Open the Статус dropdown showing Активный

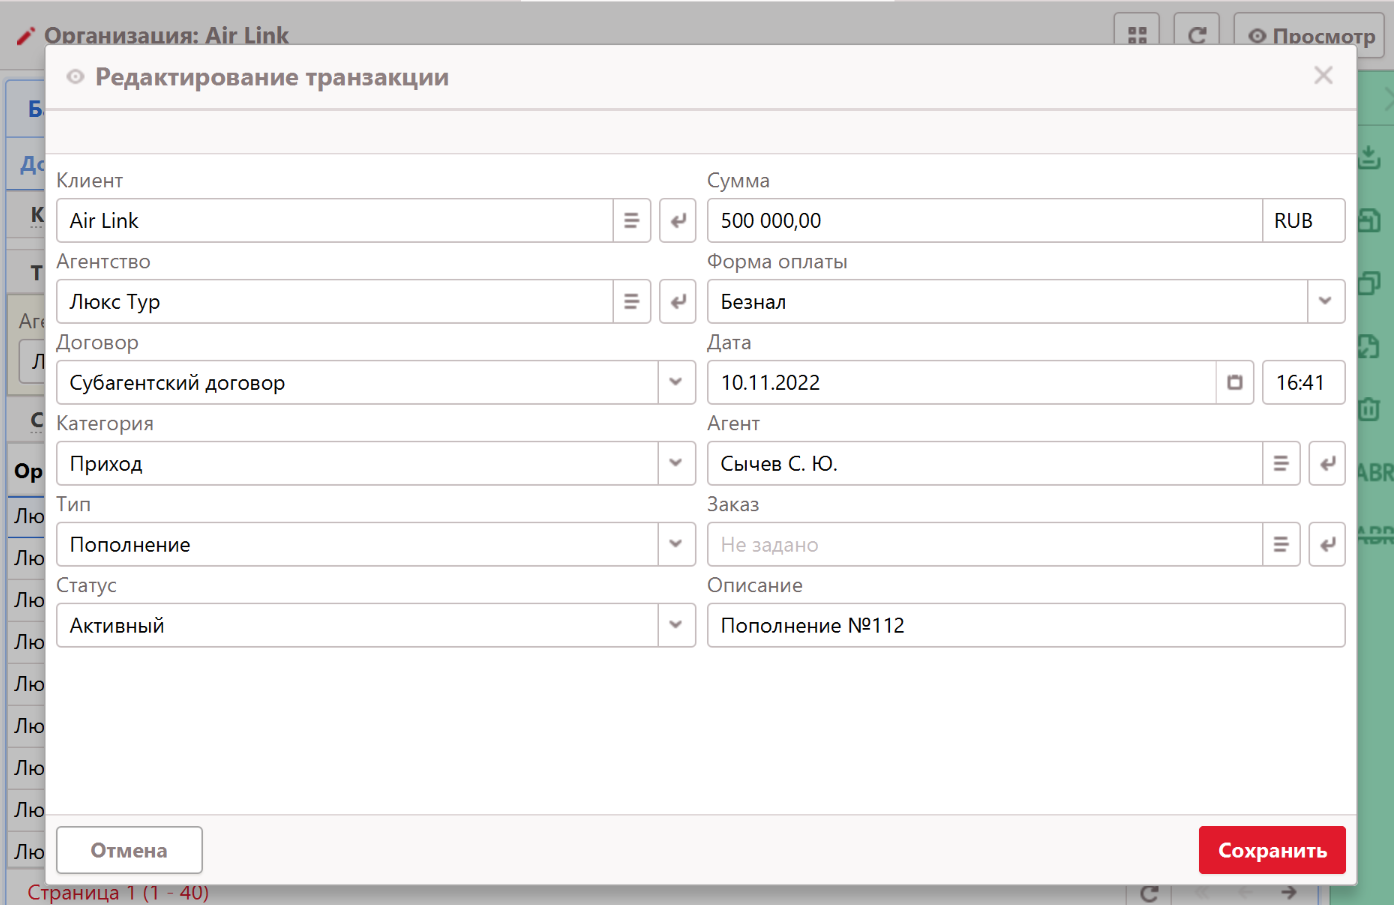coord(676,626)
